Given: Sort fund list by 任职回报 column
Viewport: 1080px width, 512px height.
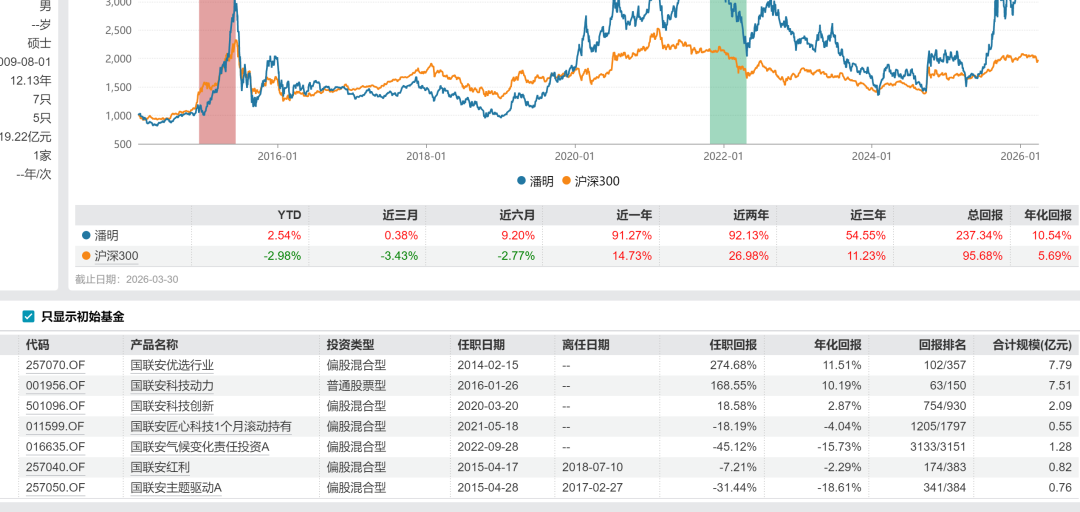Looking at the screenshot, I should [x=733, y=344].
